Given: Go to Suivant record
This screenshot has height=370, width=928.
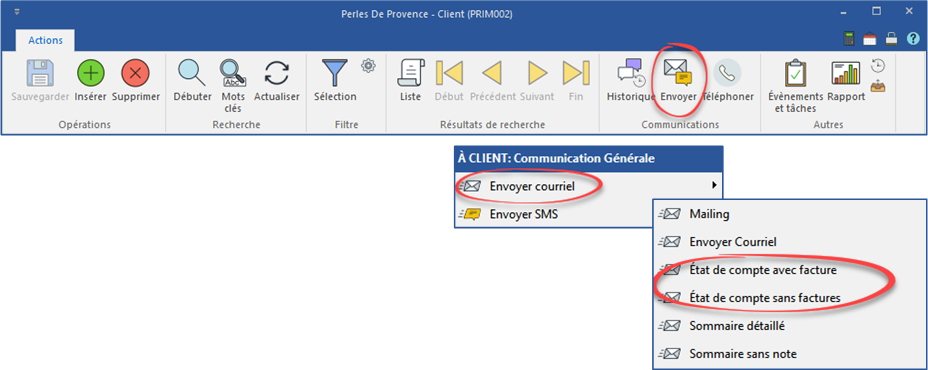Looking at the screenshot, I should coord(537,73).
